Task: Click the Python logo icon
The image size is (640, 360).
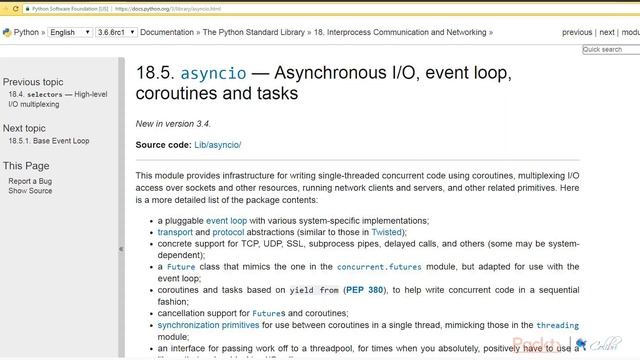Action: (7, 33)
